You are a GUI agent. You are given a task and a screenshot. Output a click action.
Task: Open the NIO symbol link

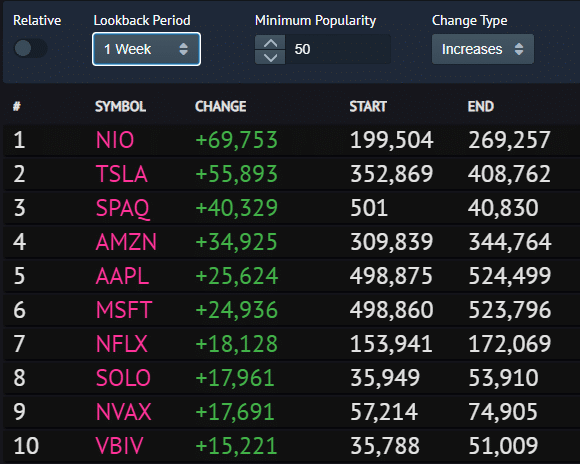tap(115, 140)
